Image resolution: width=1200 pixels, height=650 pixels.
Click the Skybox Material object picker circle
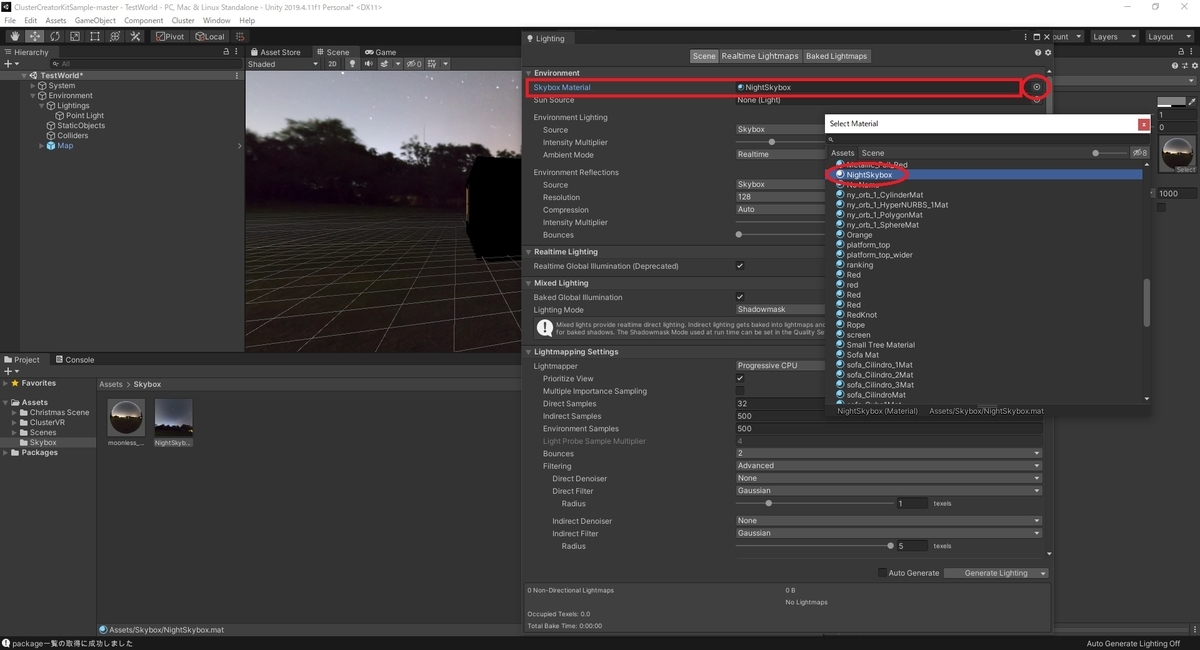(x=1037, y=87)
